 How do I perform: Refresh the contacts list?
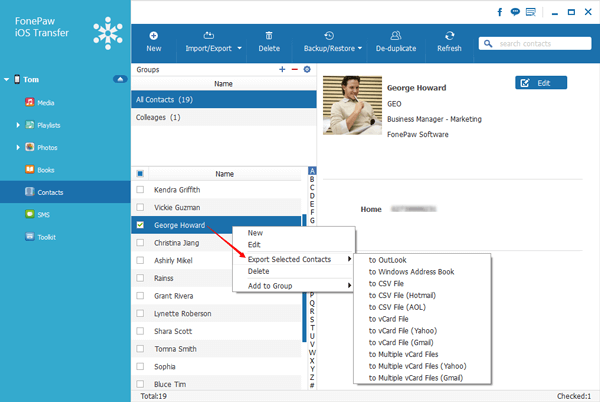[x=449, y=42]
